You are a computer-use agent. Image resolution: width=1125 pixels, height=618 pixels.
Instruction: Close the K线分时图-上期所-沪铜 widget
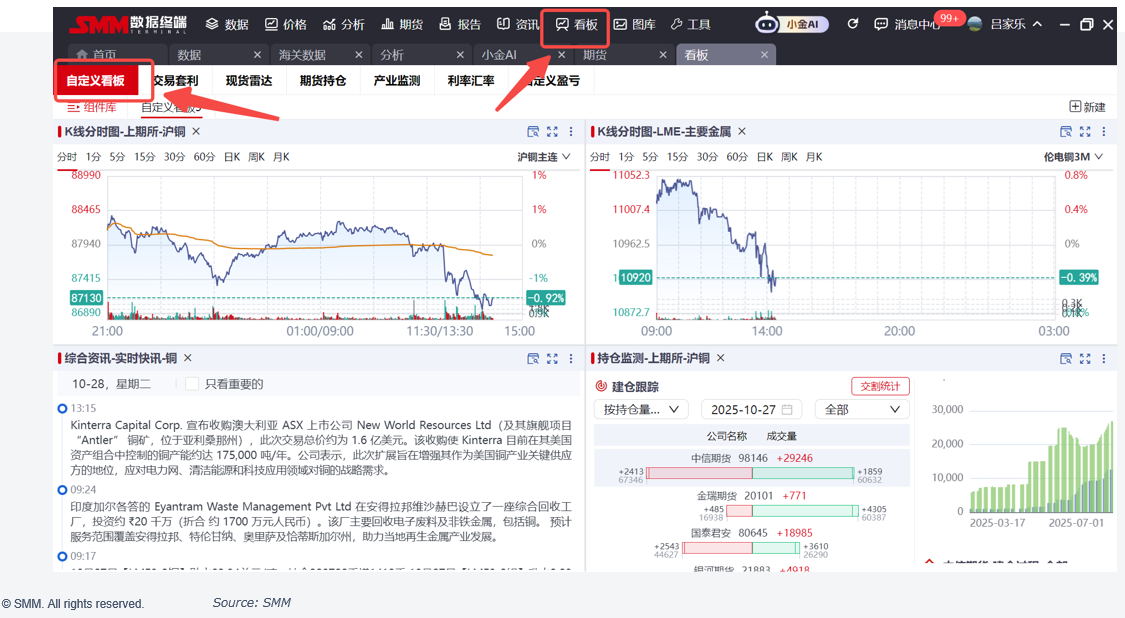[196, 131]
